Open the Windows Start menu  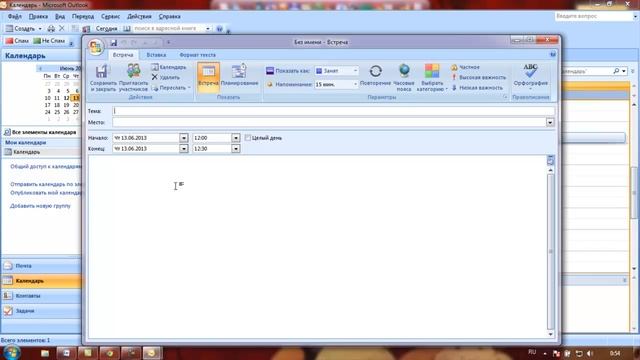point(11,352)
